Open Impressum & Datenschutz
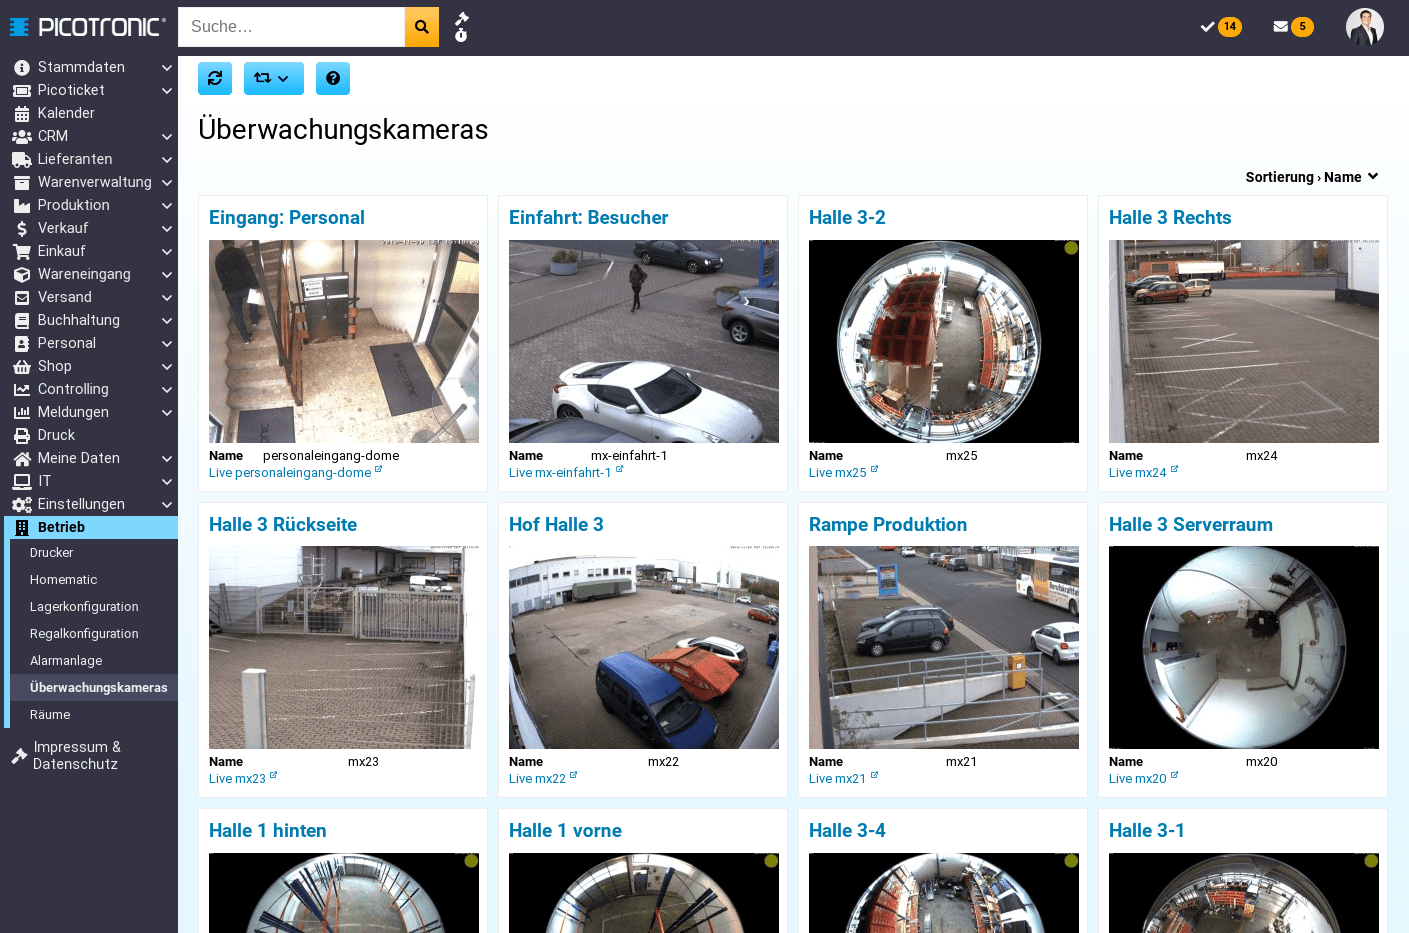Screen dimensions: 1409x933 coord(77,756)
